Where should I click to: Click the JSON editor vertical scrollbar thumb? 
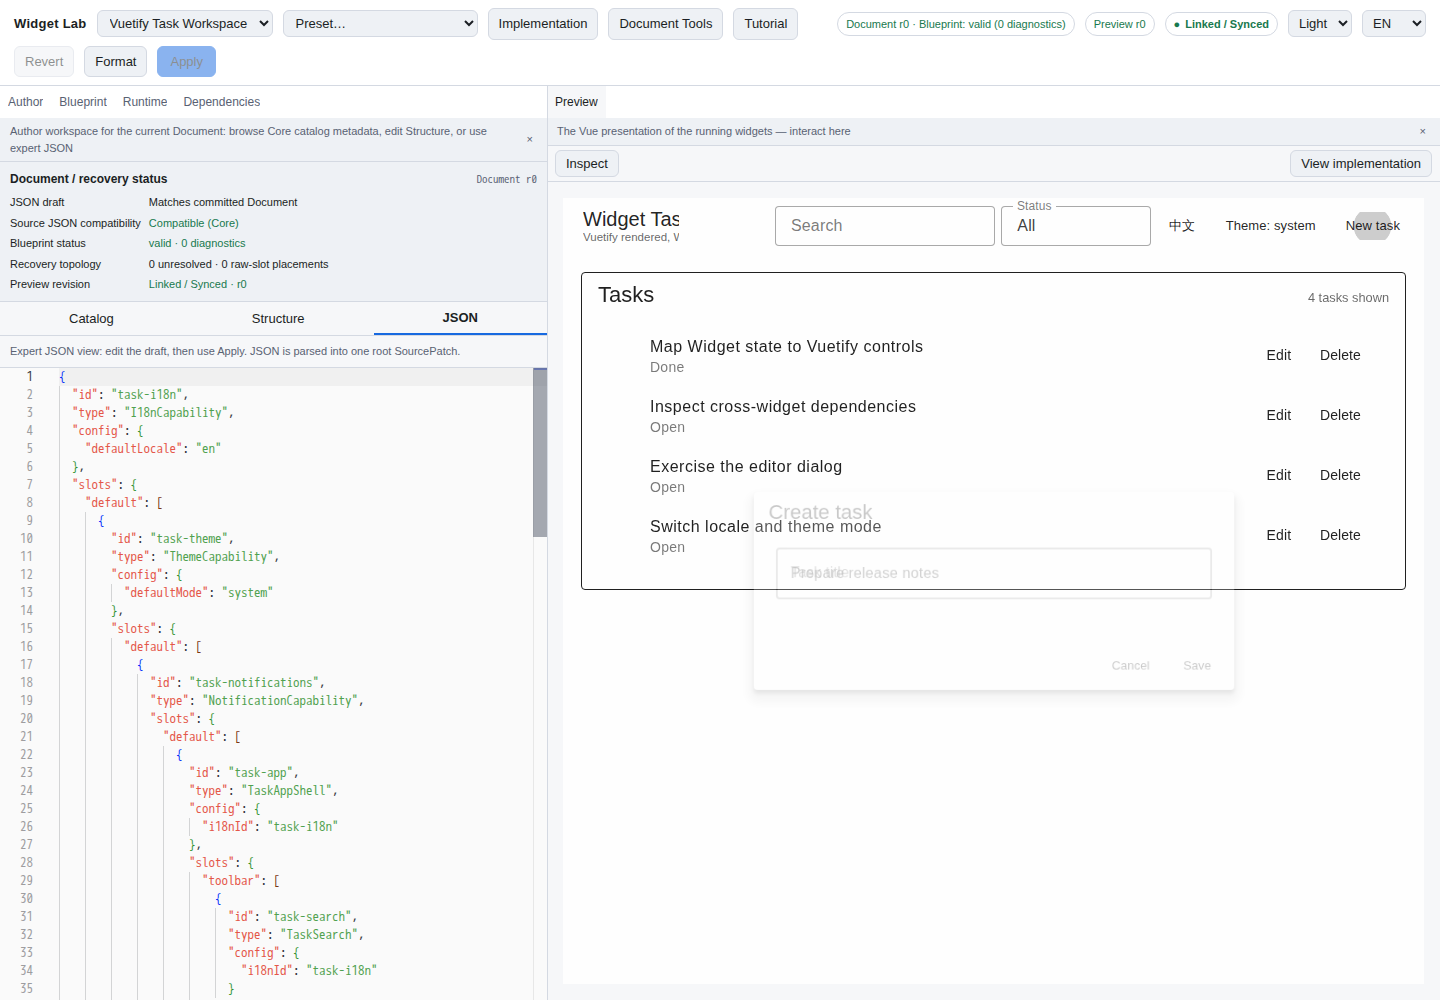pos(540,453)
